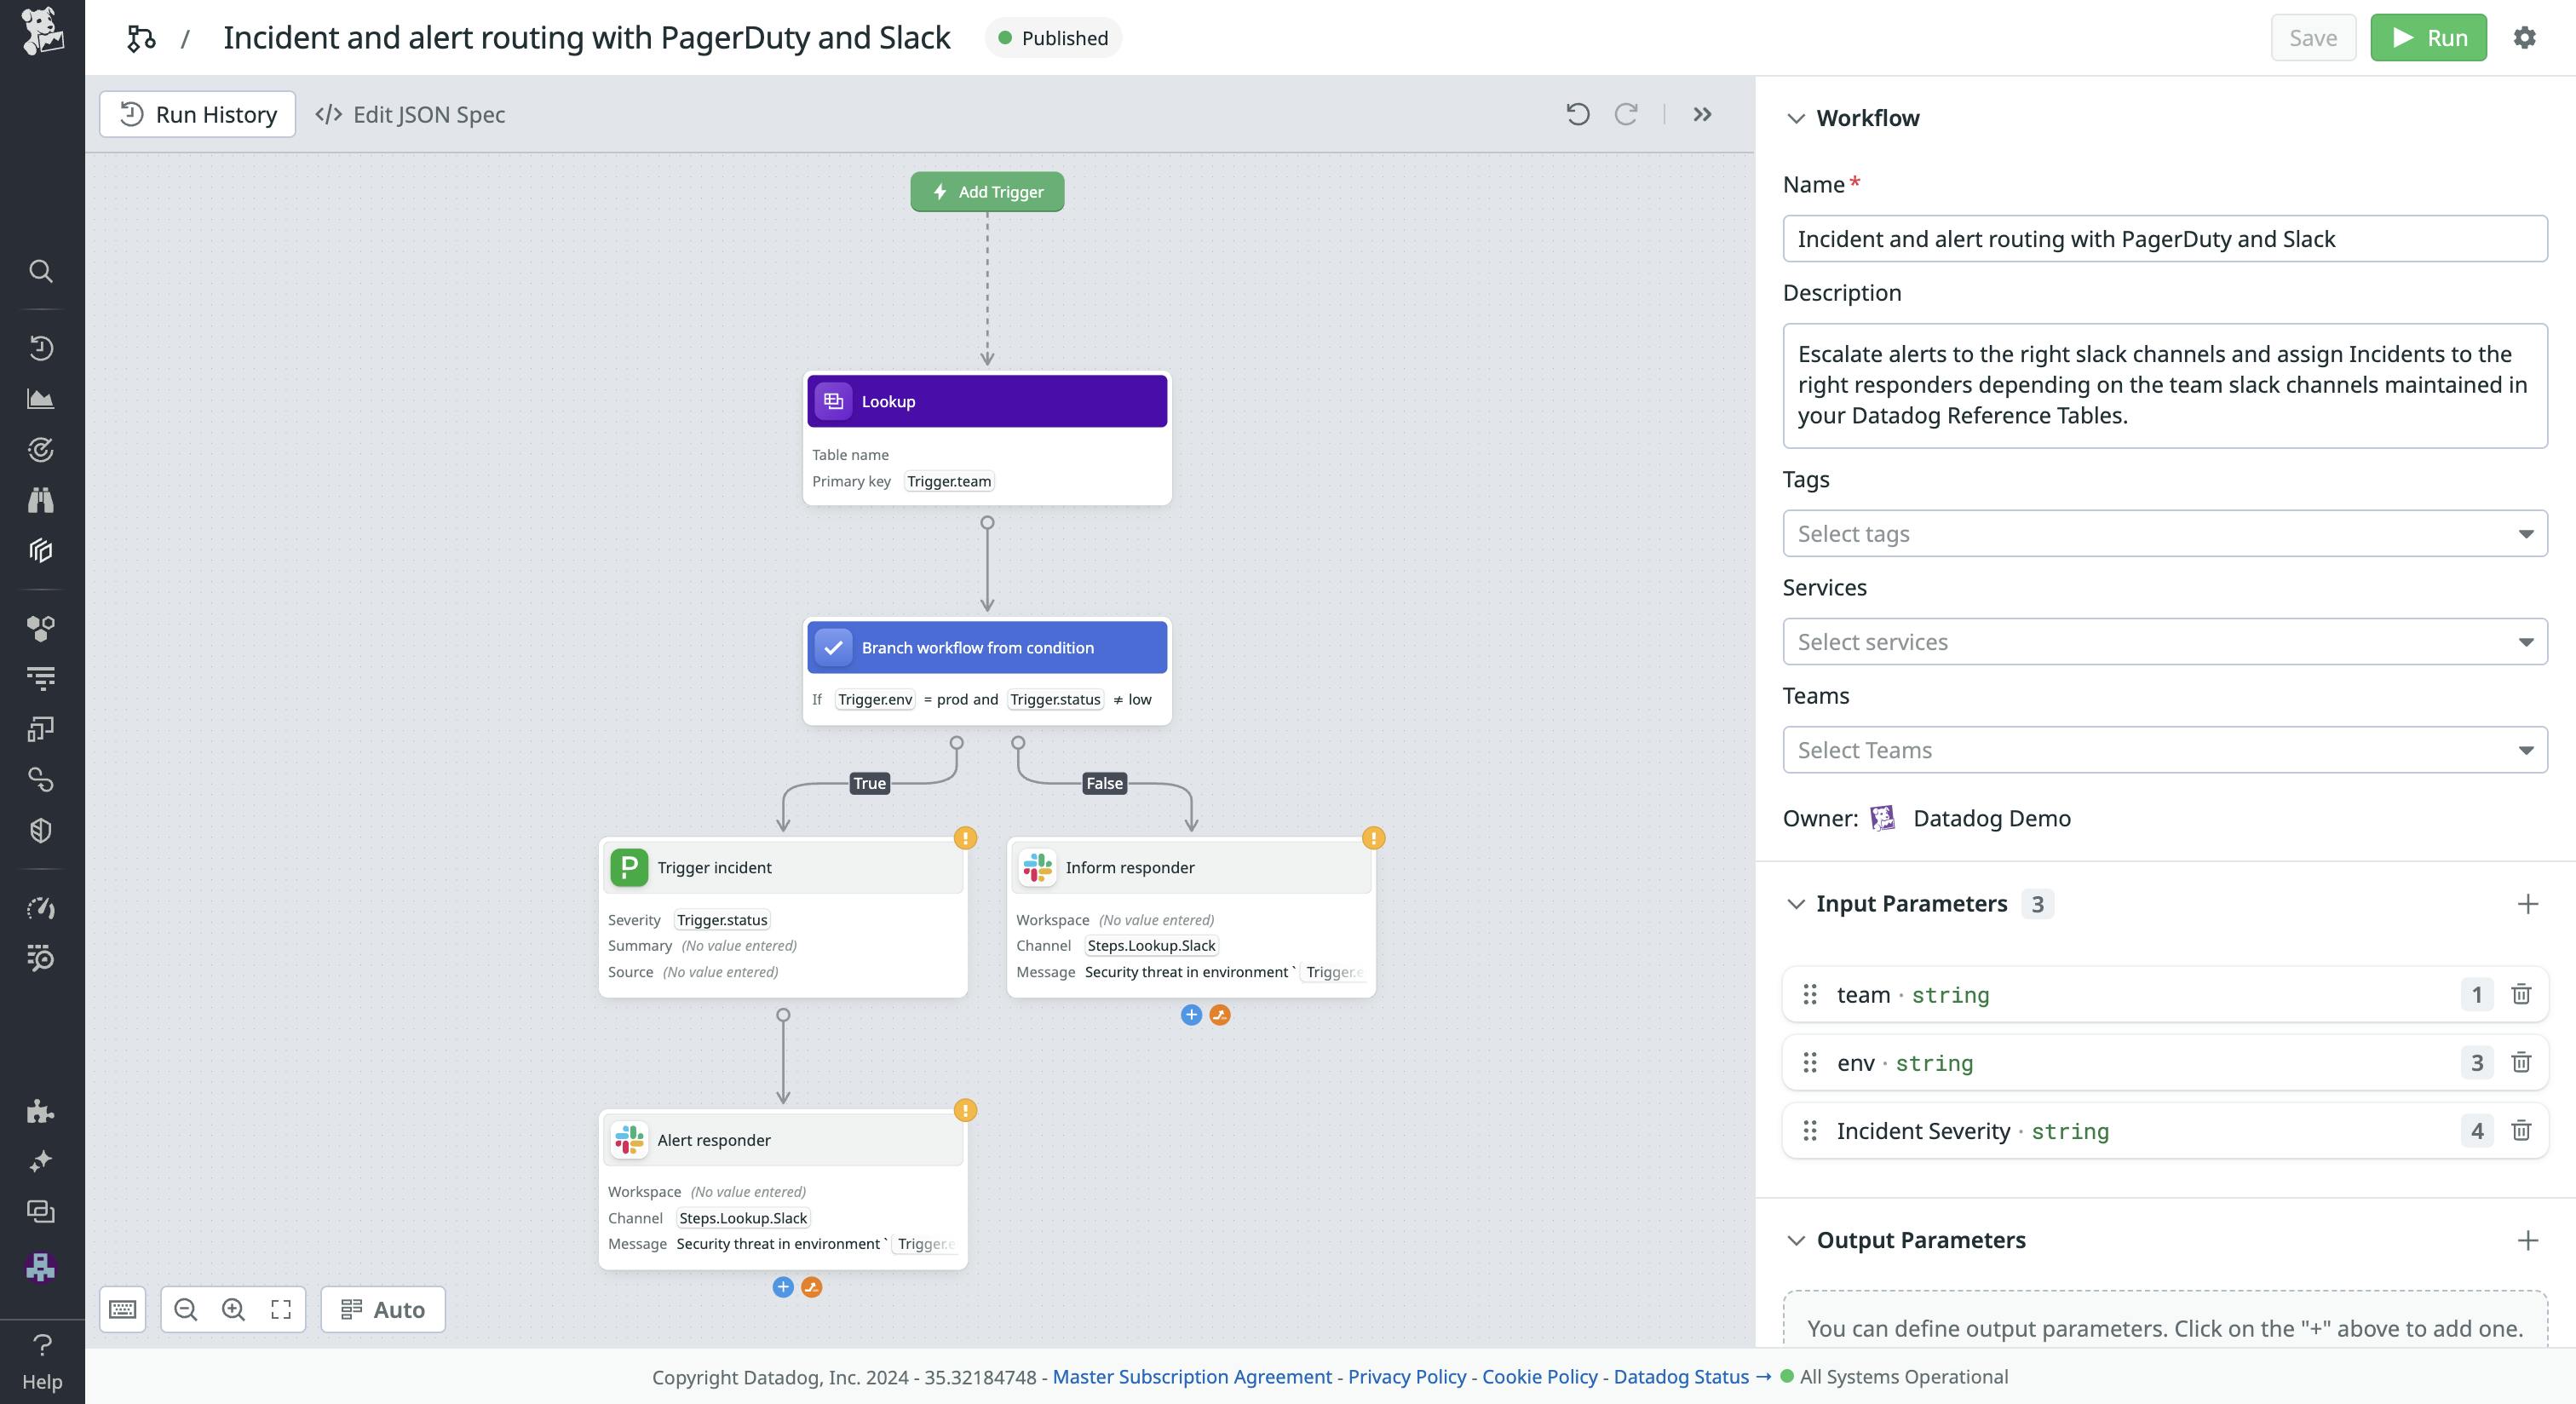Undo the last canvas change
Screen dimensions: 2576x1404
coord(1578,114)
